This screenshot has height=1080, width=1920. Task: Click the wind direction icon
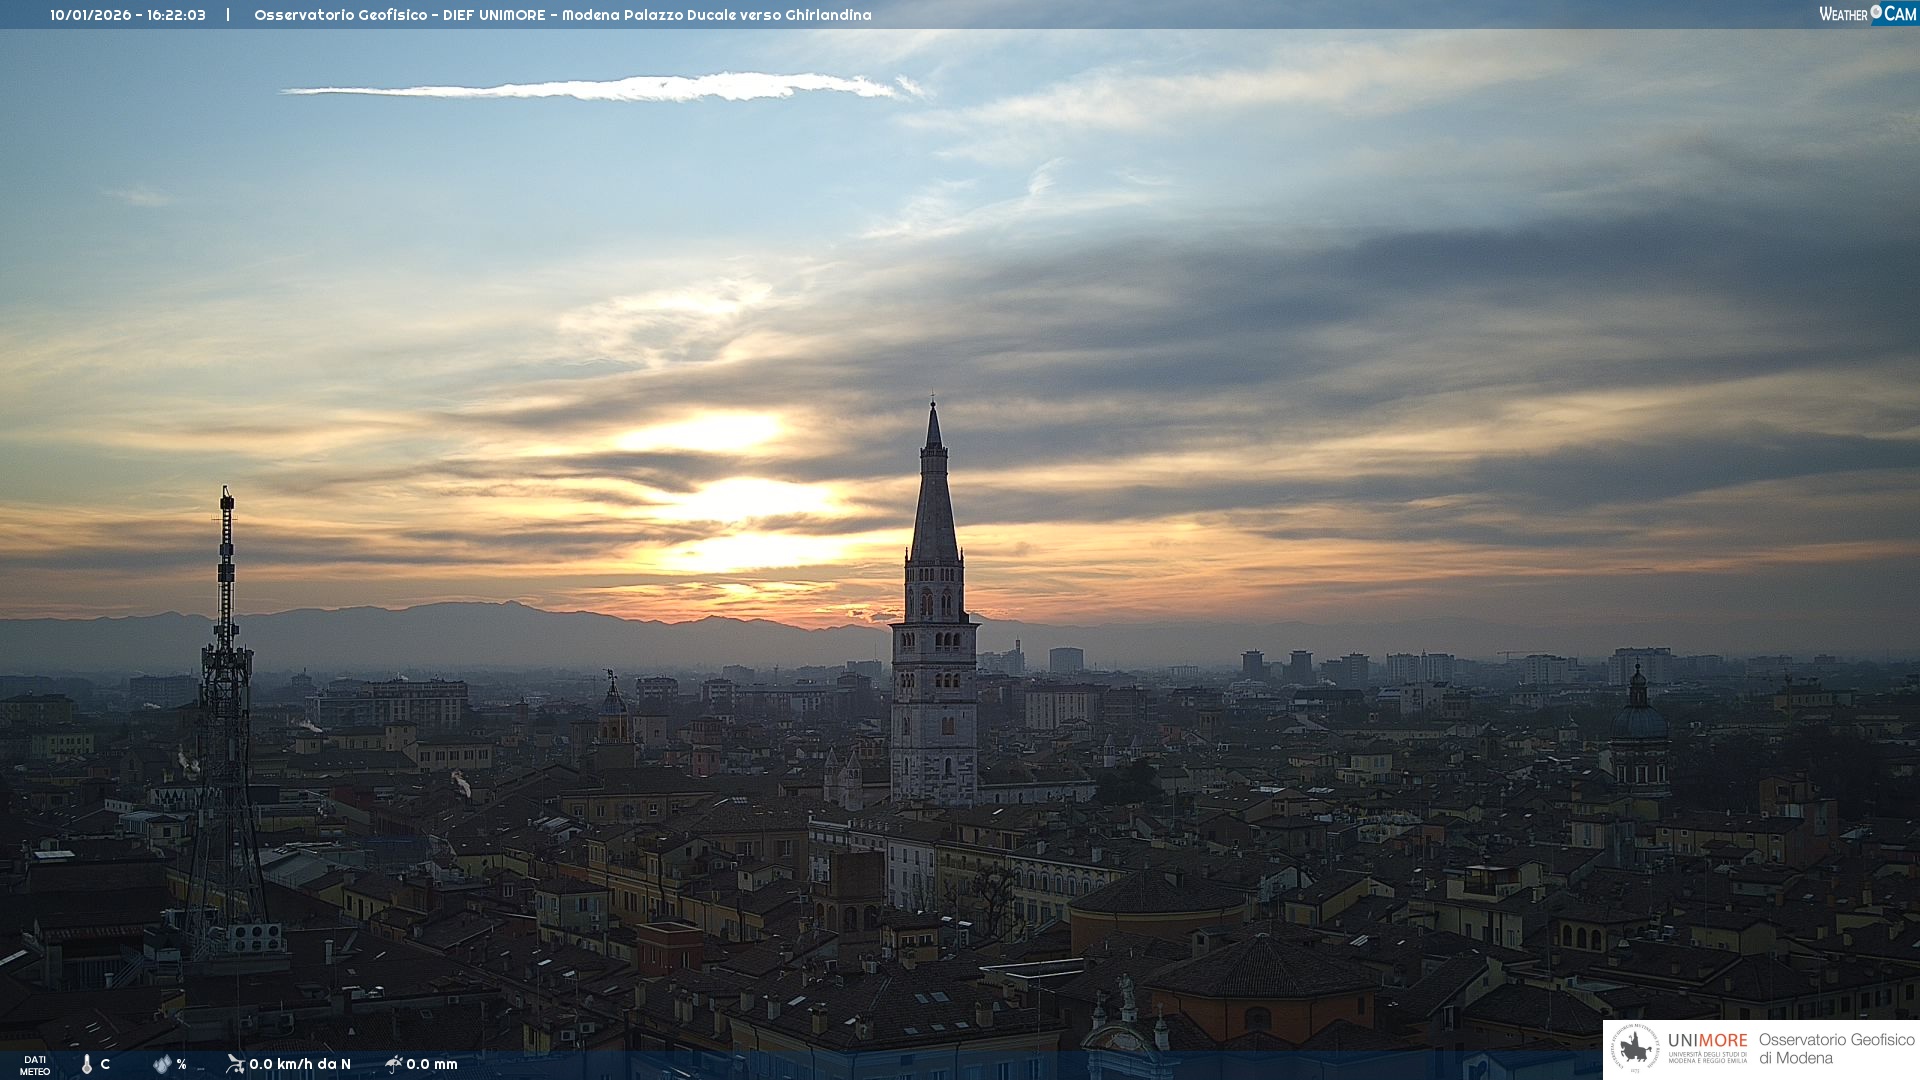coord(235,1063)
